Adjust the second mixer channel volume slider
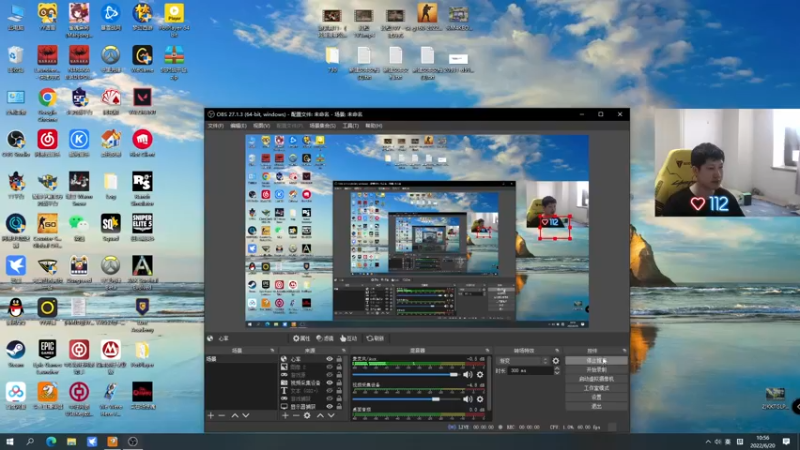The height and width of the screenshot is (450, 800). 437,398
